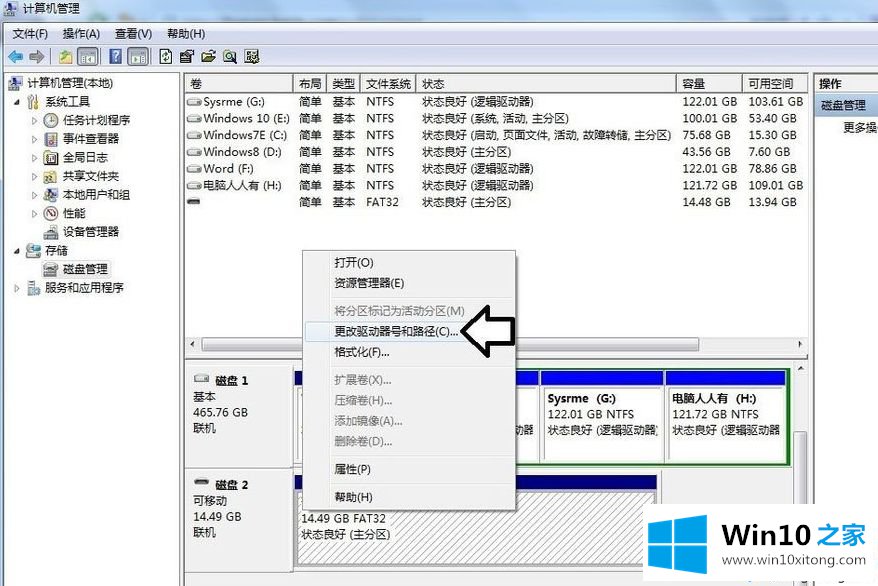Expand the 任务计划程序 node arrow
Viewport: 878px width, 586px height.
(x=34, y=120)
